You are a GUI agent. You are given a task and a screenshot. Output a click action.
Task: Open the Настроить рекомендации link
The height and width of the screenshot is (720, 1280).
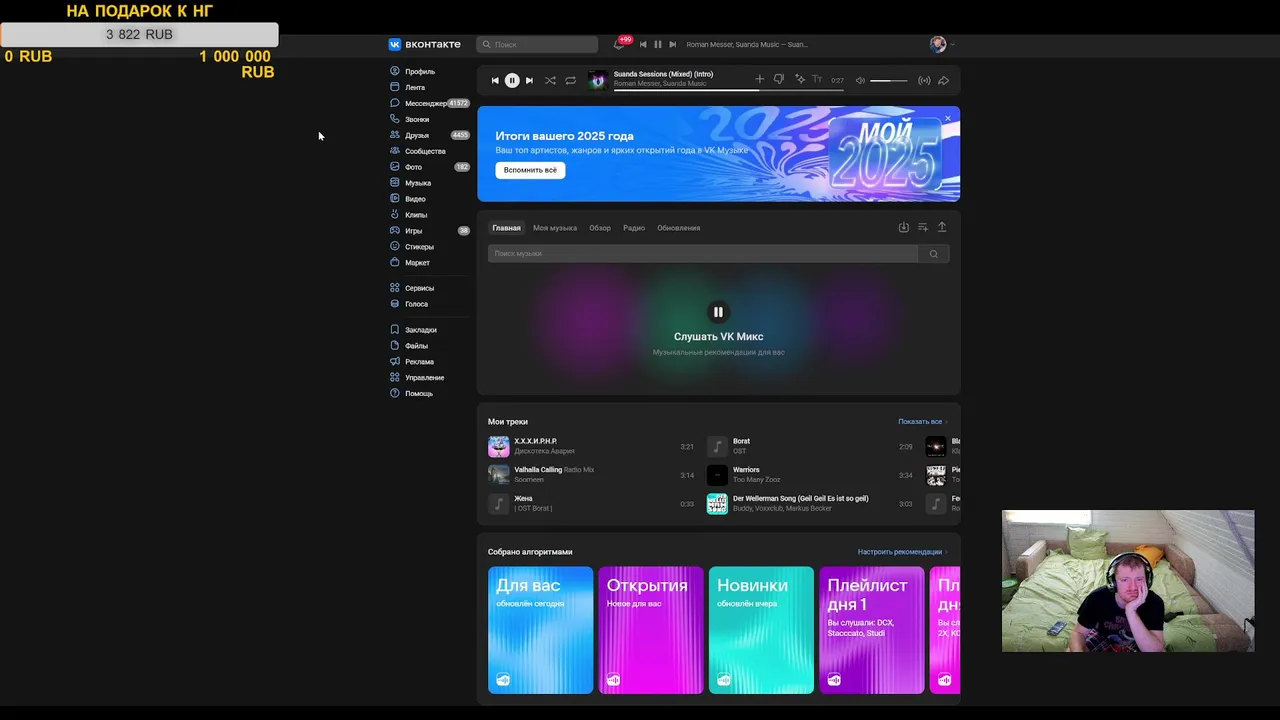[902, 552]
